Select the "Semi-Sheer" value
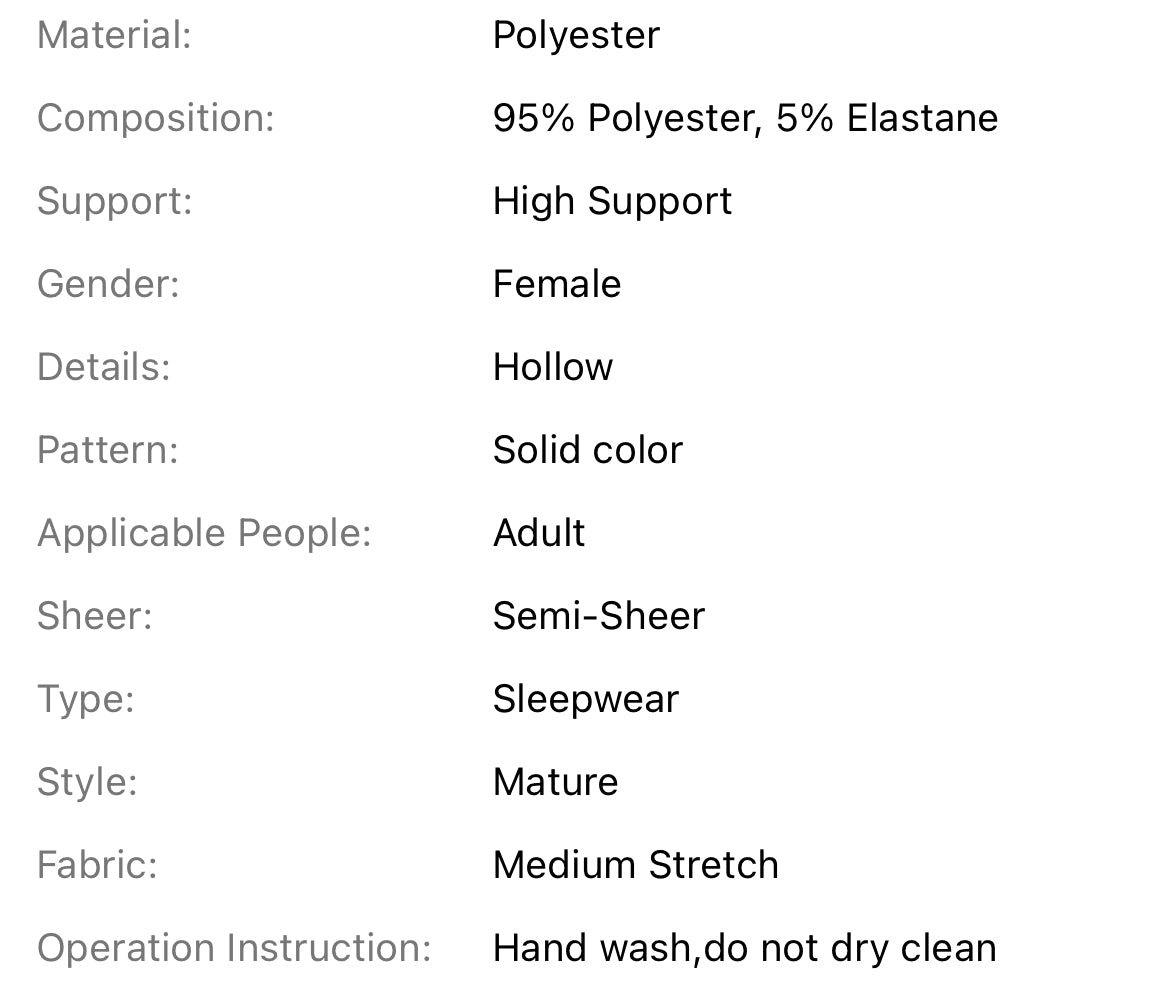The image size is (1170, 1002). point(599,617)
